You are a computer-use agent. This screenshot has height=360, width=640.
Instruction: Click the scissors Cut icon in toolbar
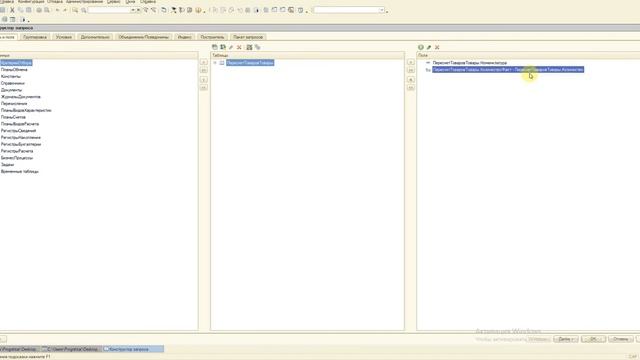point(12,10)
